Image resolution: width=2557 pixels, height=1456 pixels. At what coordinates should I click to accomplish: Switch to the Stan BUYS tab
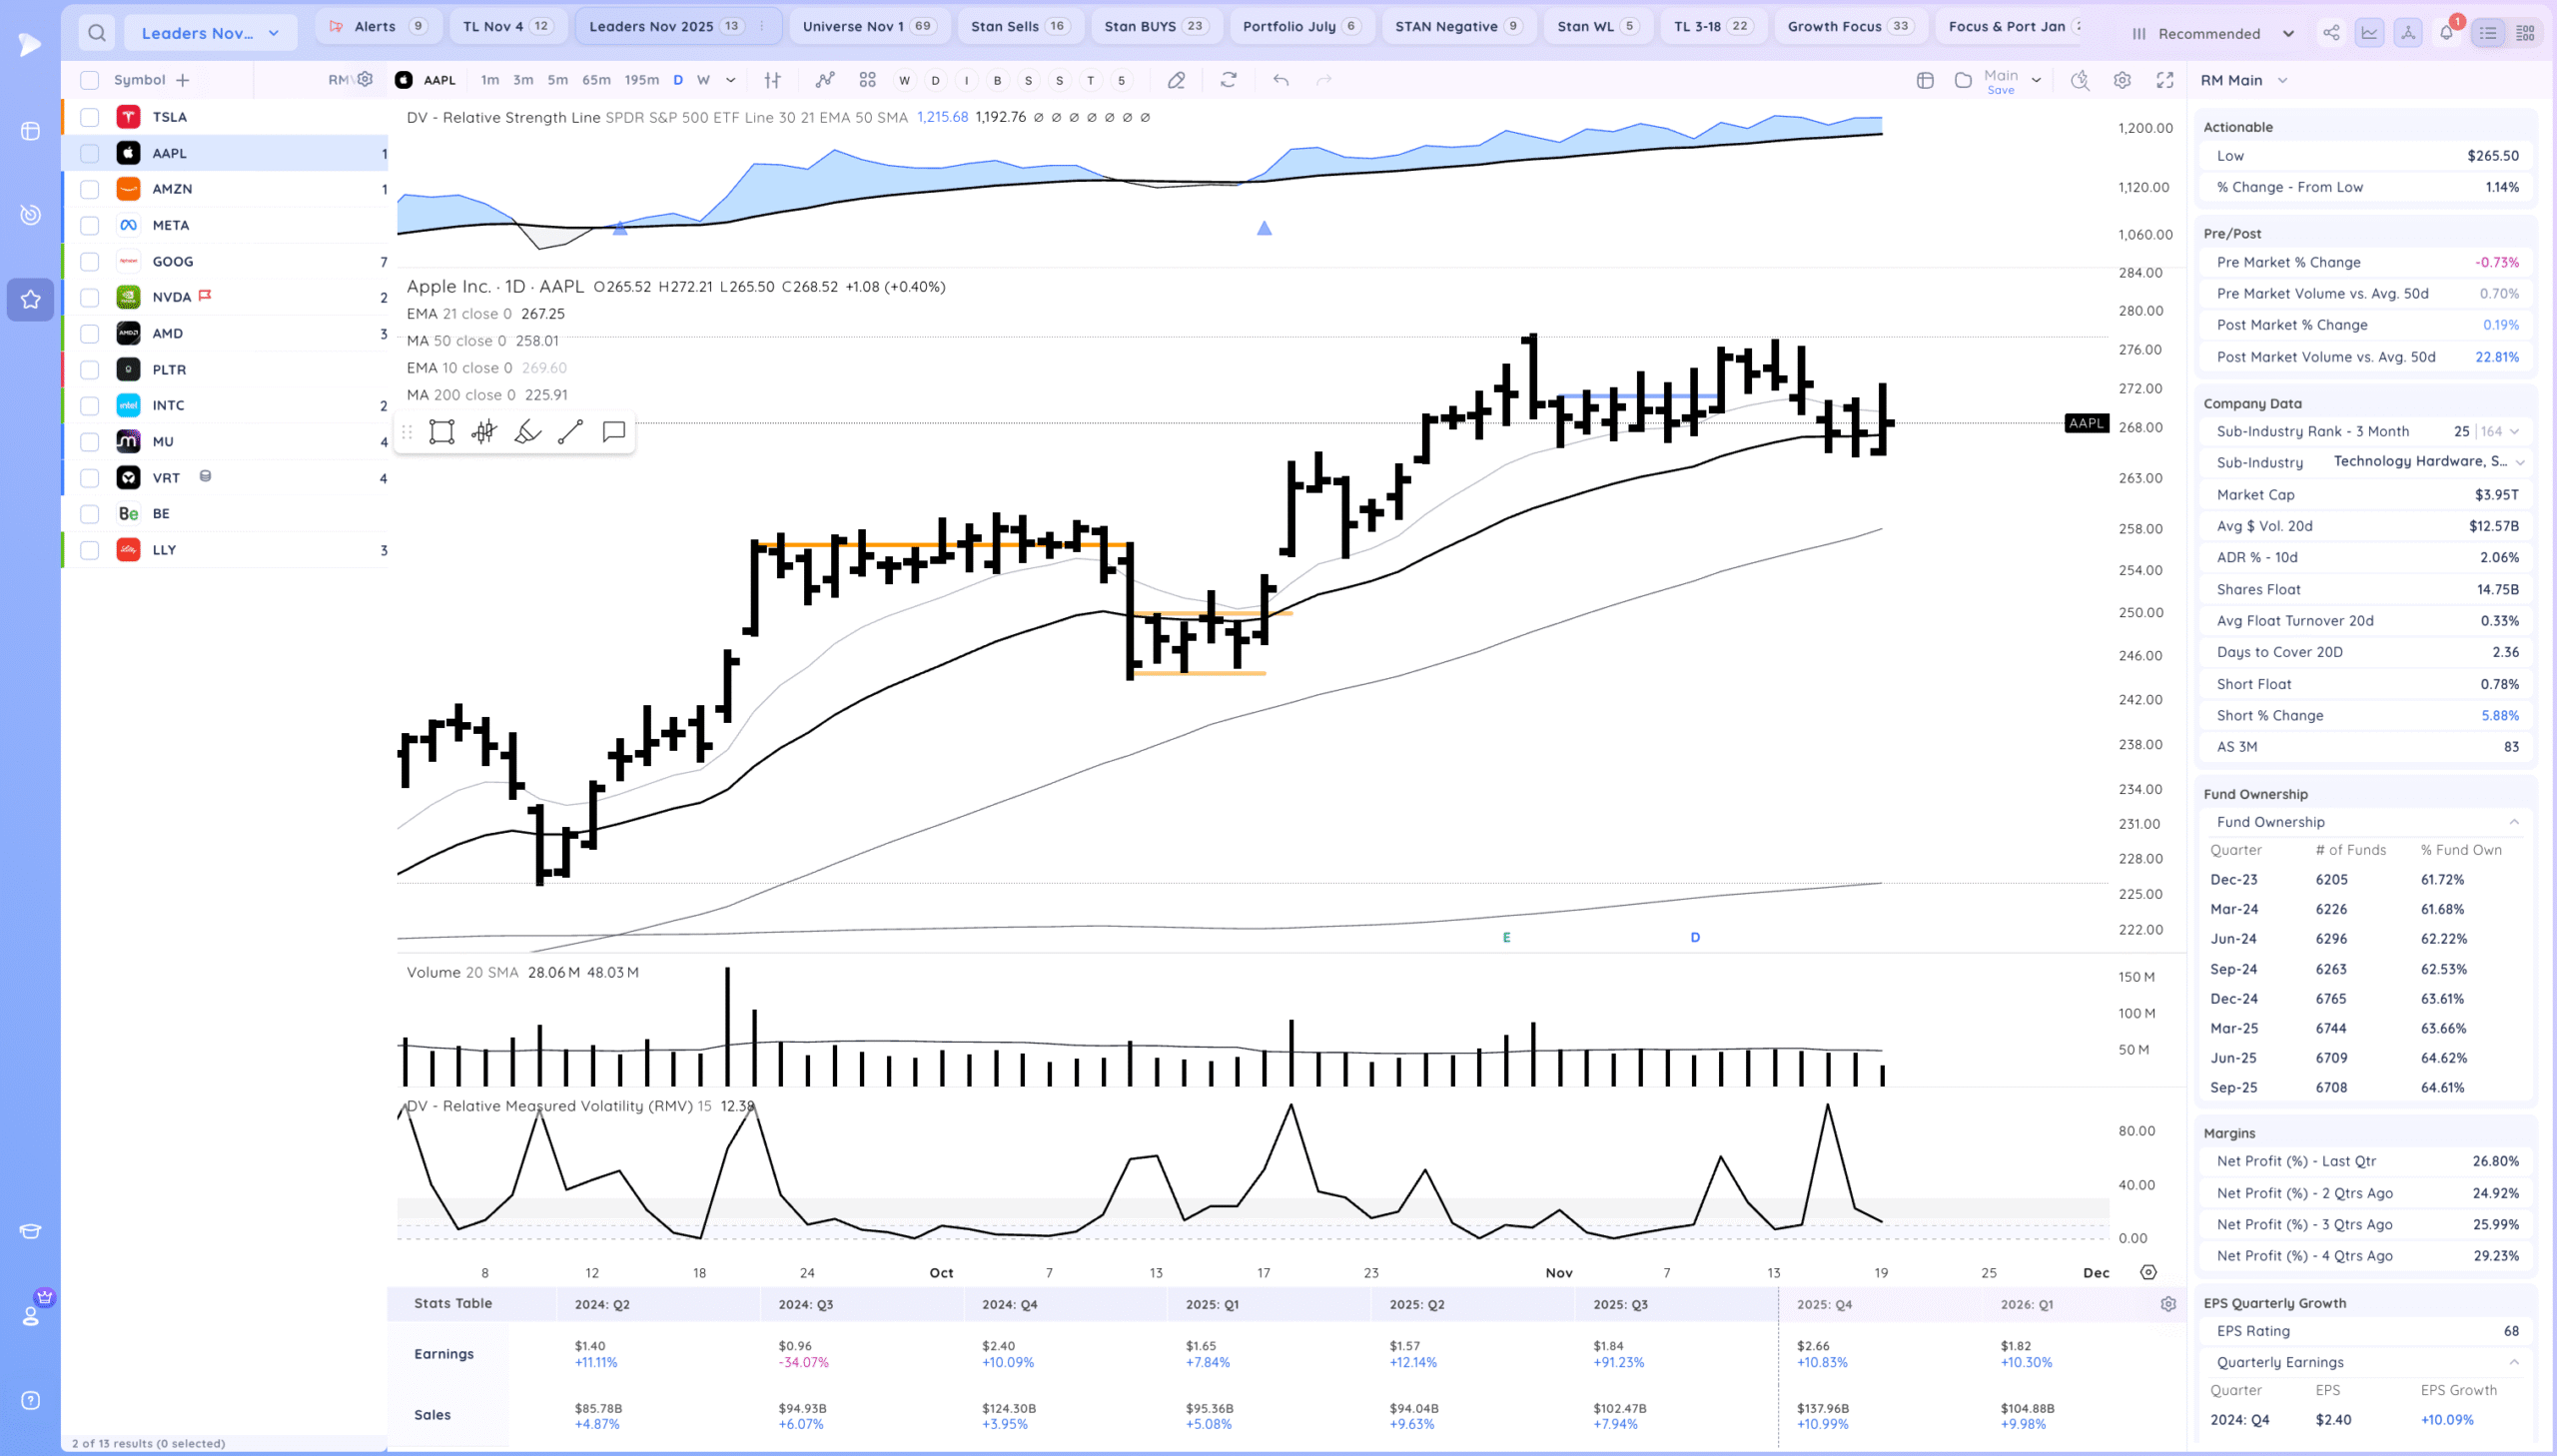pos(1154,27)
